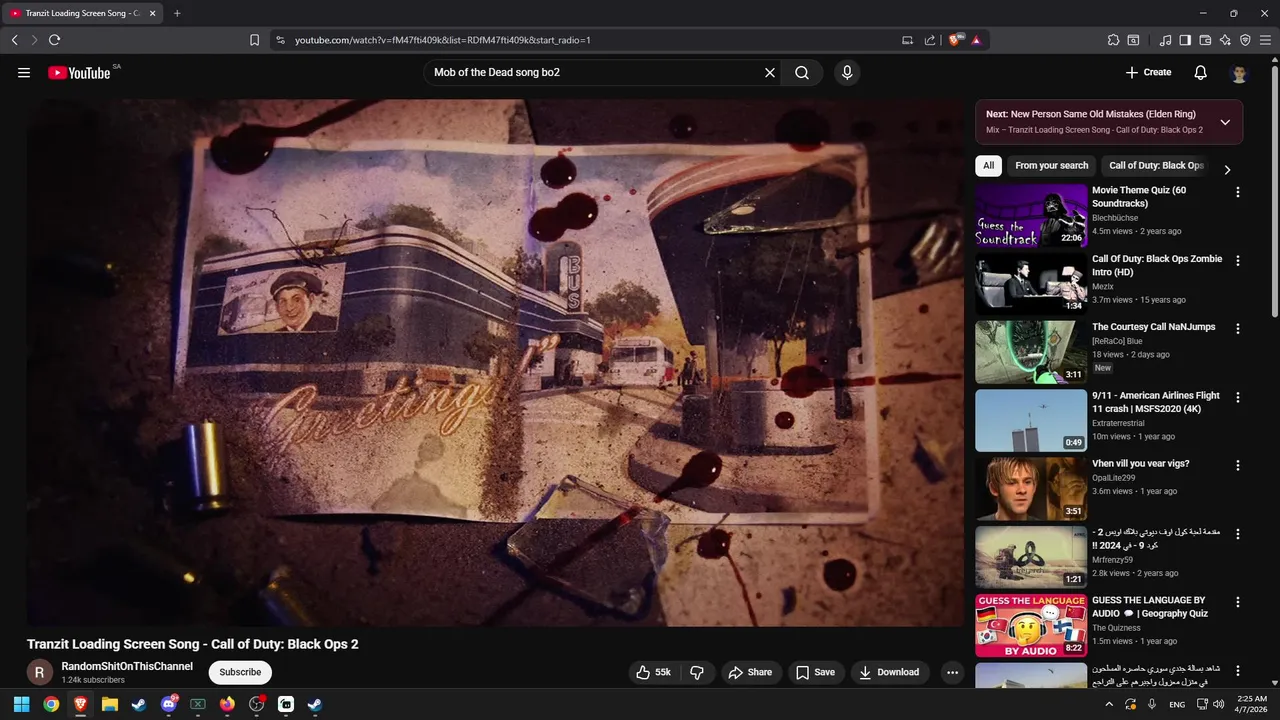Viewport: 1280px width, 720px height.
Task: Open the YouTube guide hamburger menu
Action: 24,73
